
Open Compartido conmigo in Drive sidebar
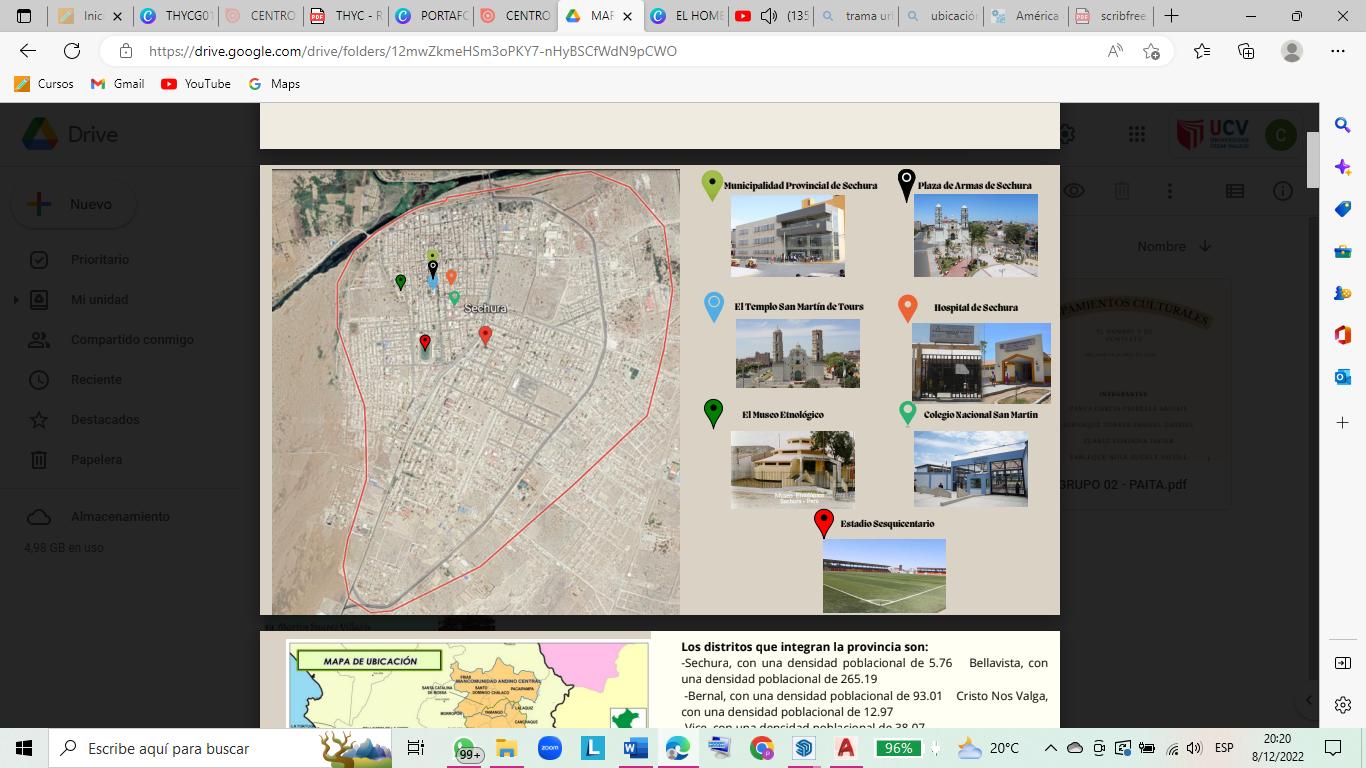[x=132, y=340]
